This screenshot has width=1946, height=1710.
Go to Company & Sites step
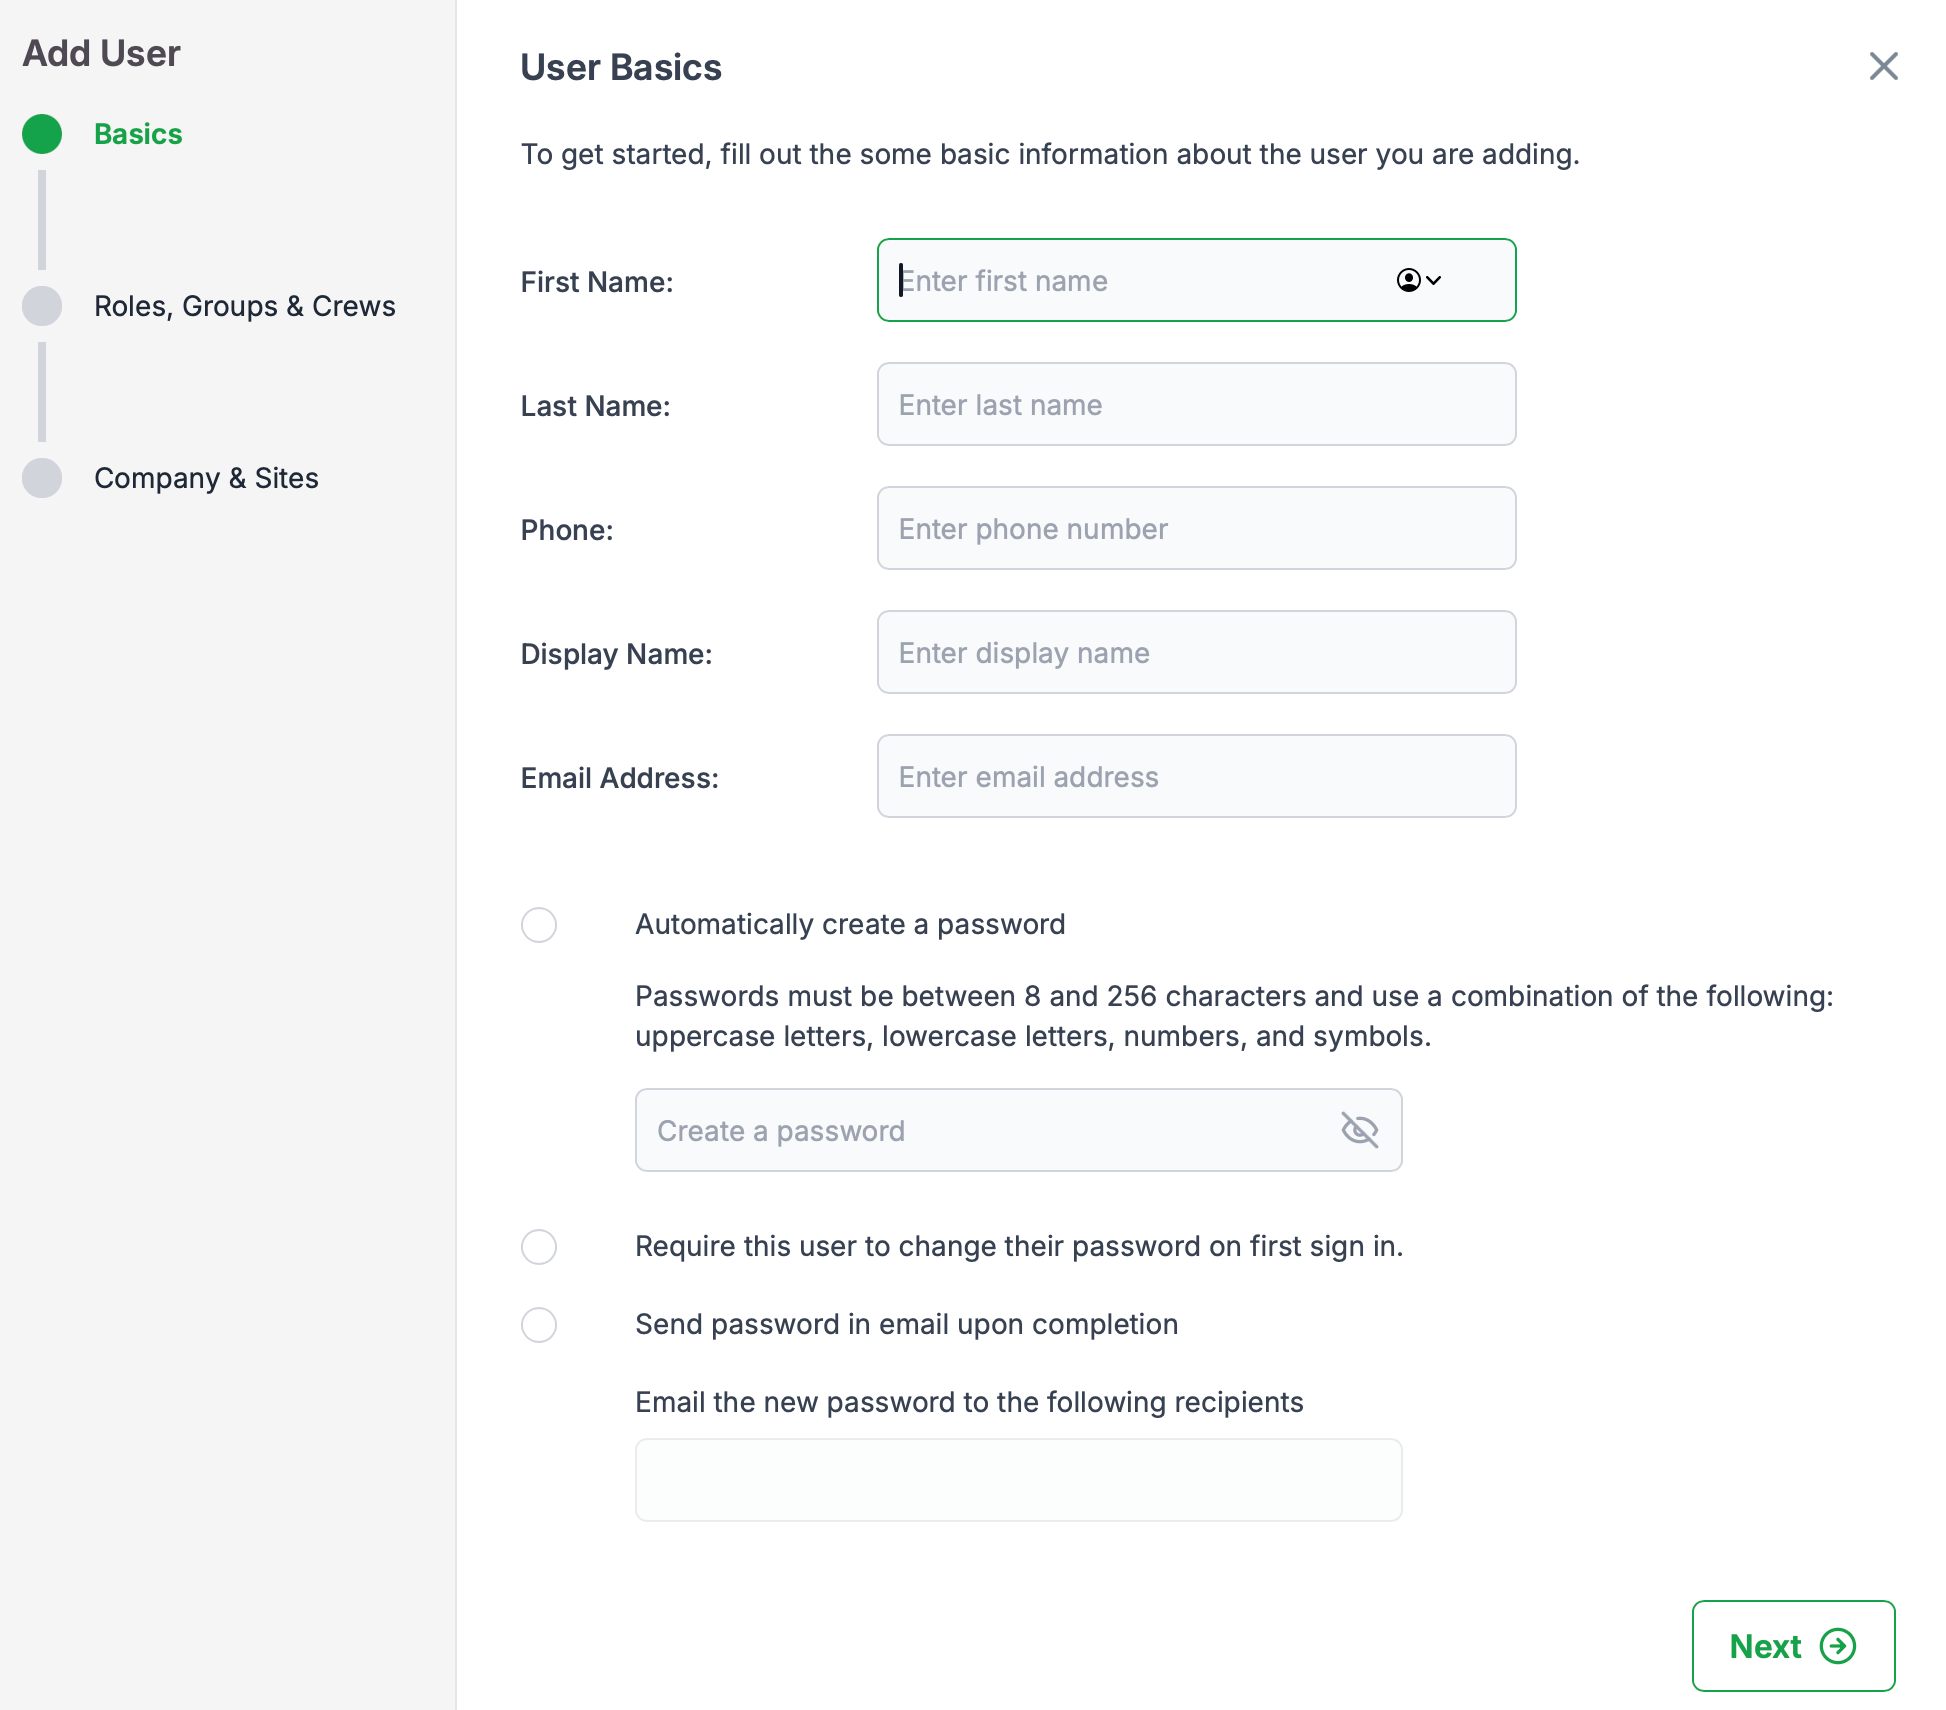pos(206,478)
